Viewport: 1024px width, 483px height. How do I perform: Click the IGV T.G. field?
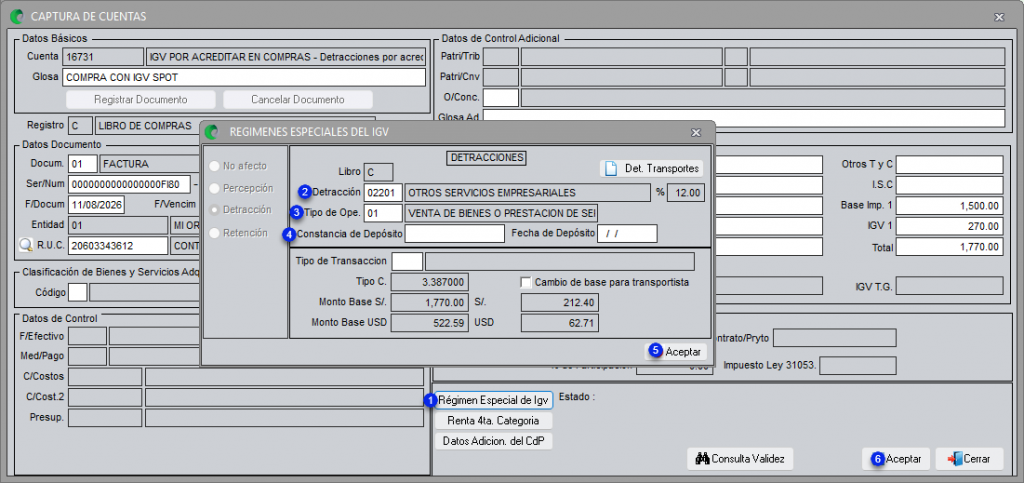(x=952, y=286)
